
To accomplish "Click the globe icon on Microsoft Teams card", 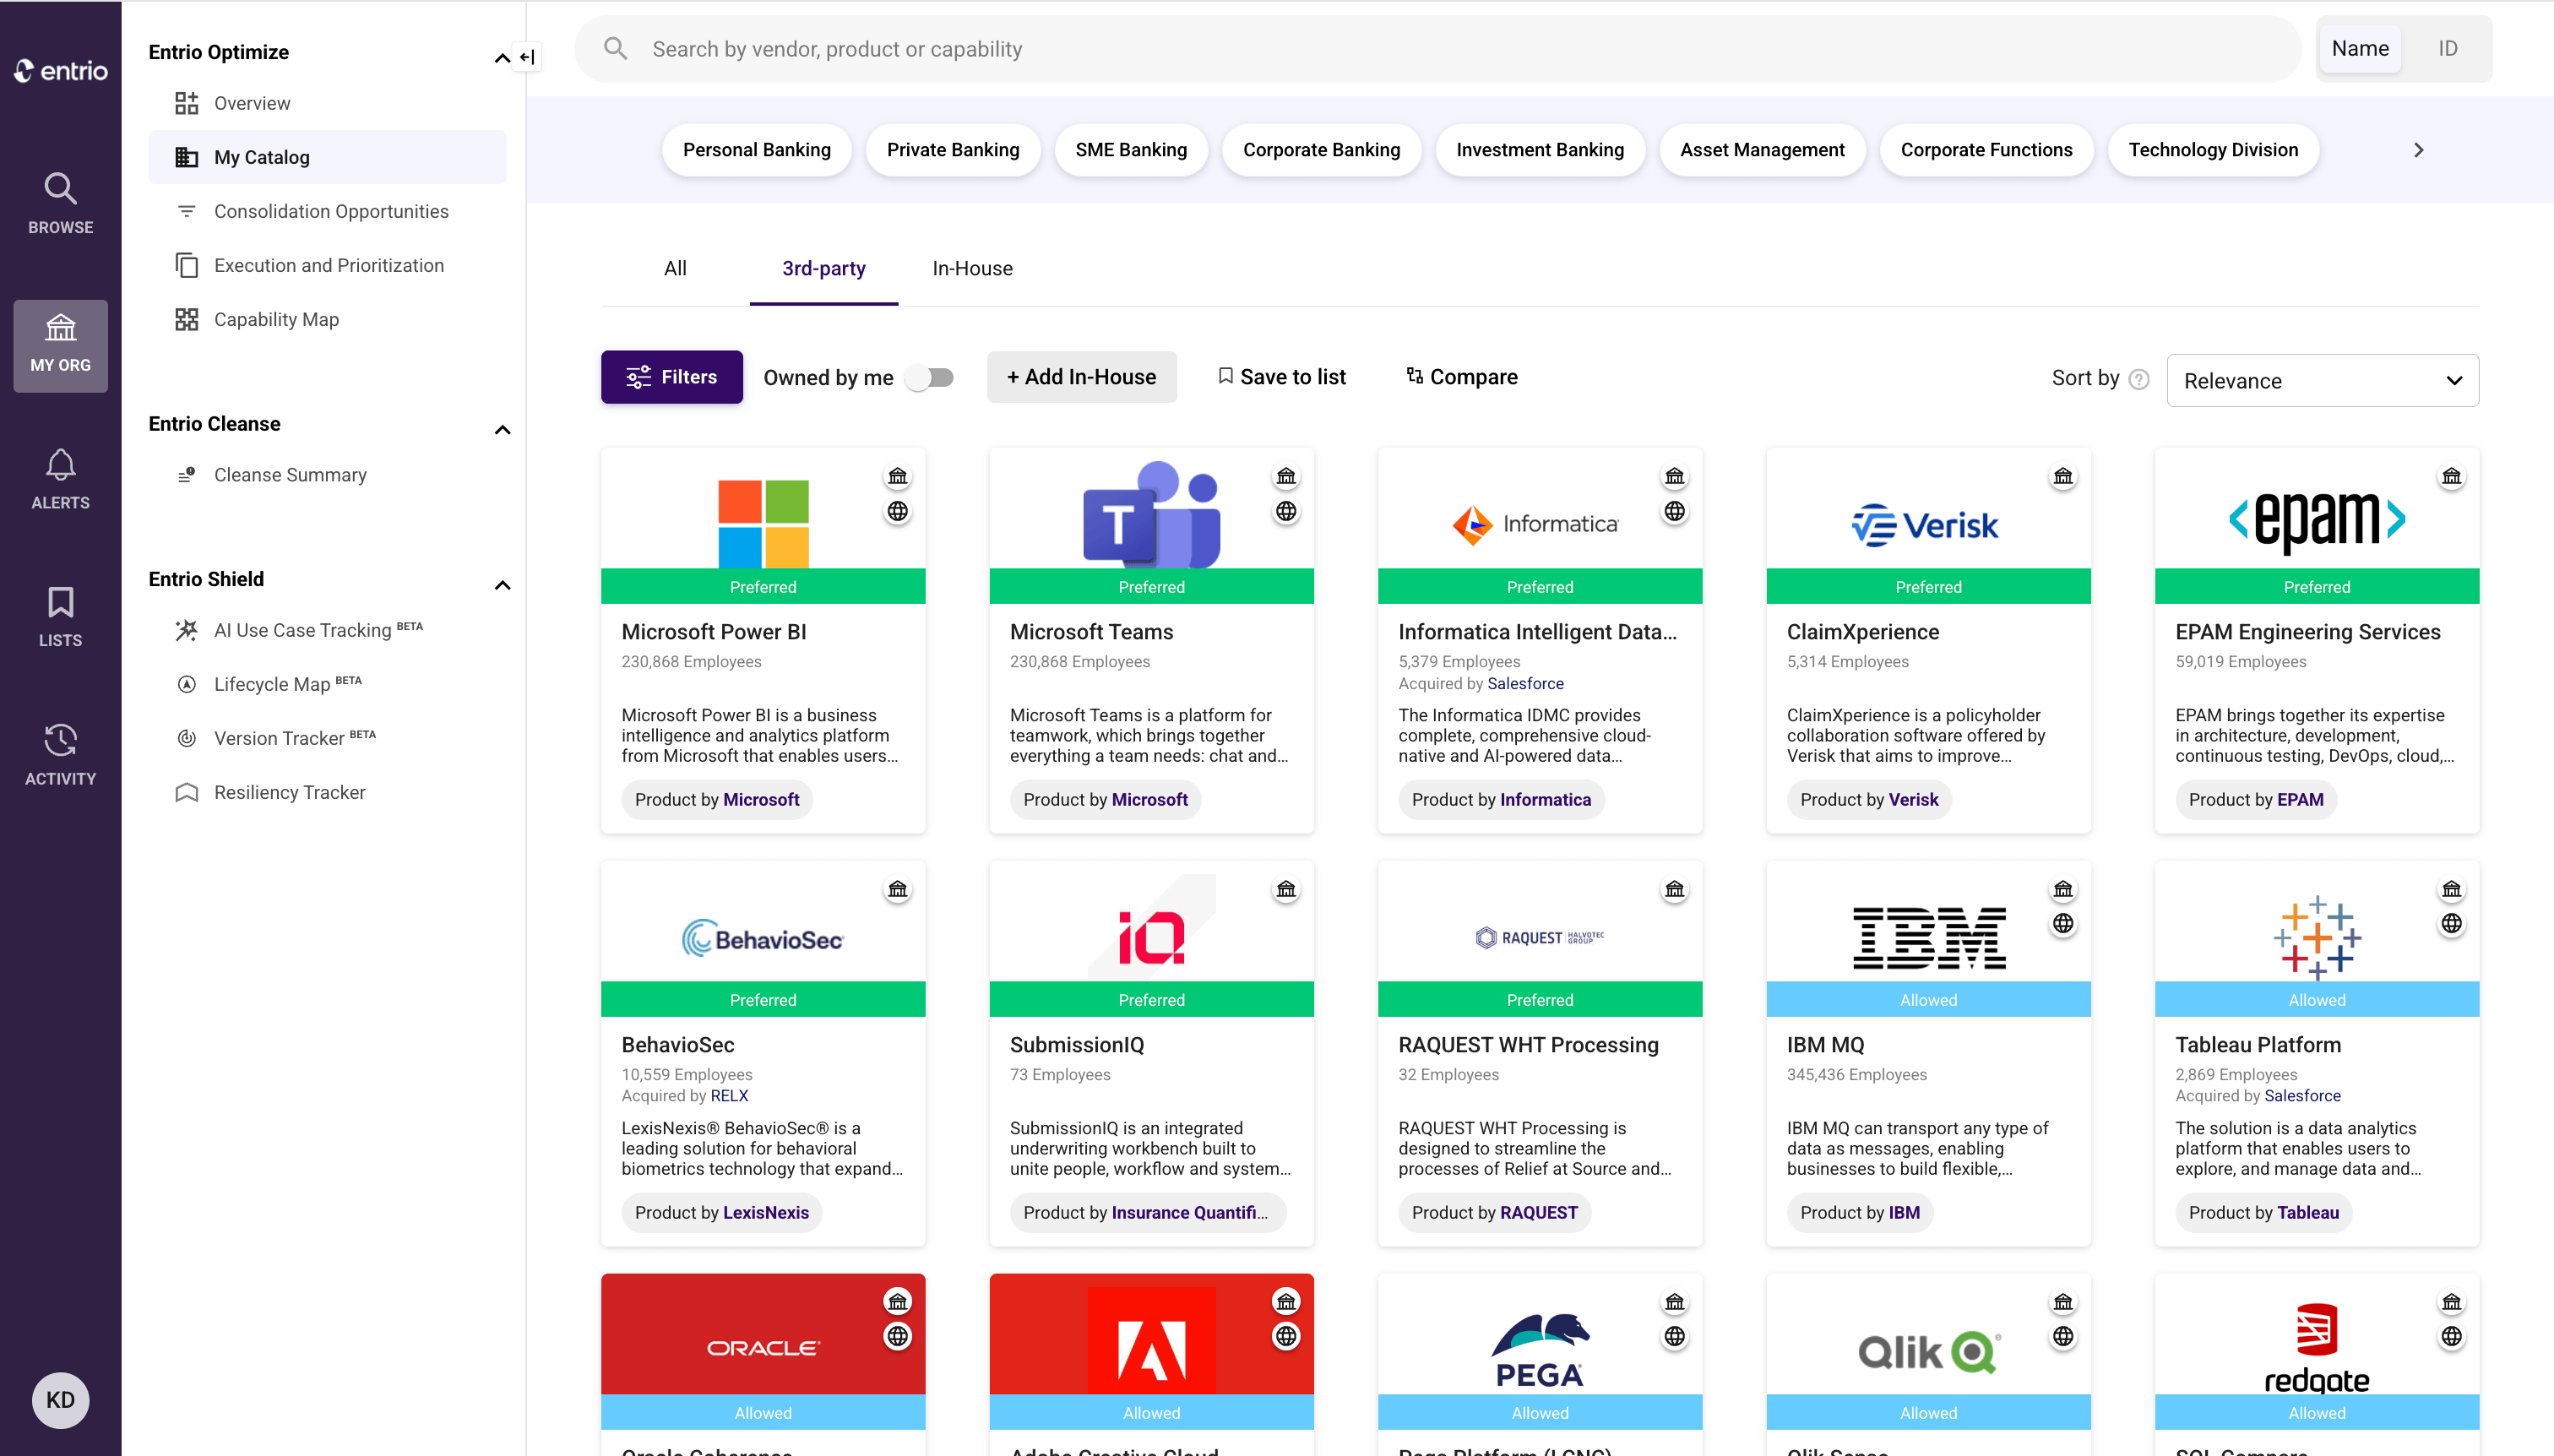I will coord(1285,511).
